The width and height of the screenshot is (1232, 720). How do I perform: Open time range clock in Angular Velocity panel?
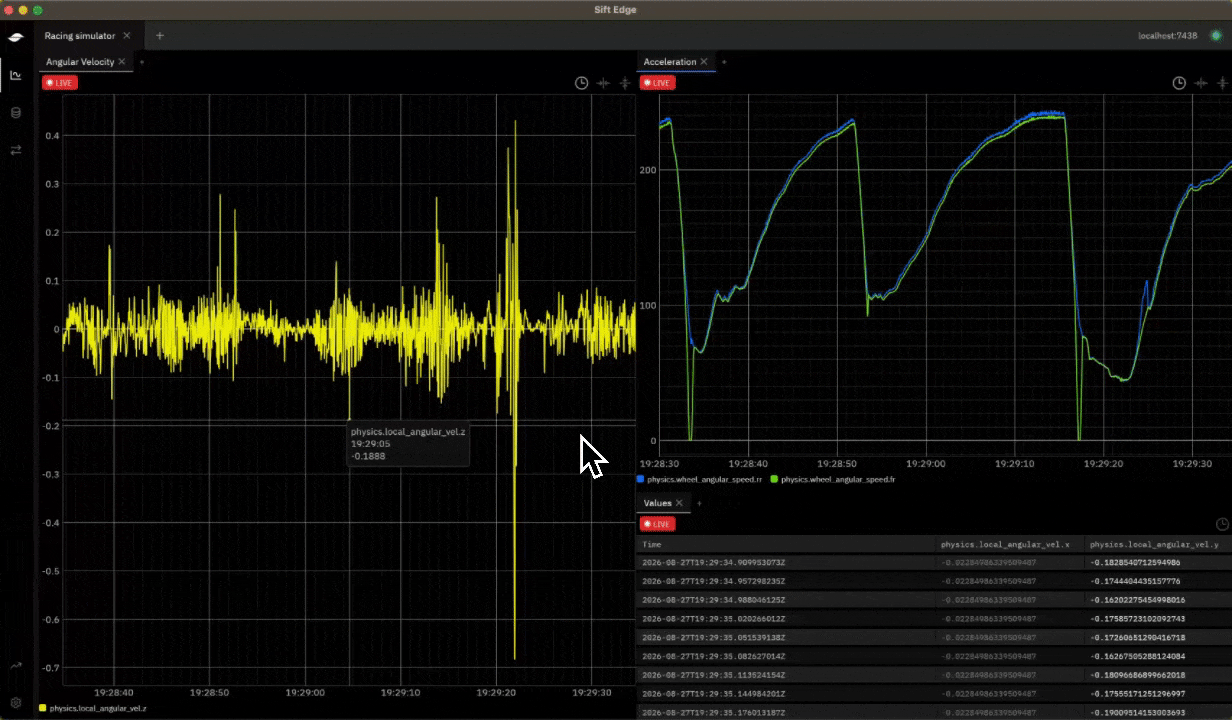581,83
